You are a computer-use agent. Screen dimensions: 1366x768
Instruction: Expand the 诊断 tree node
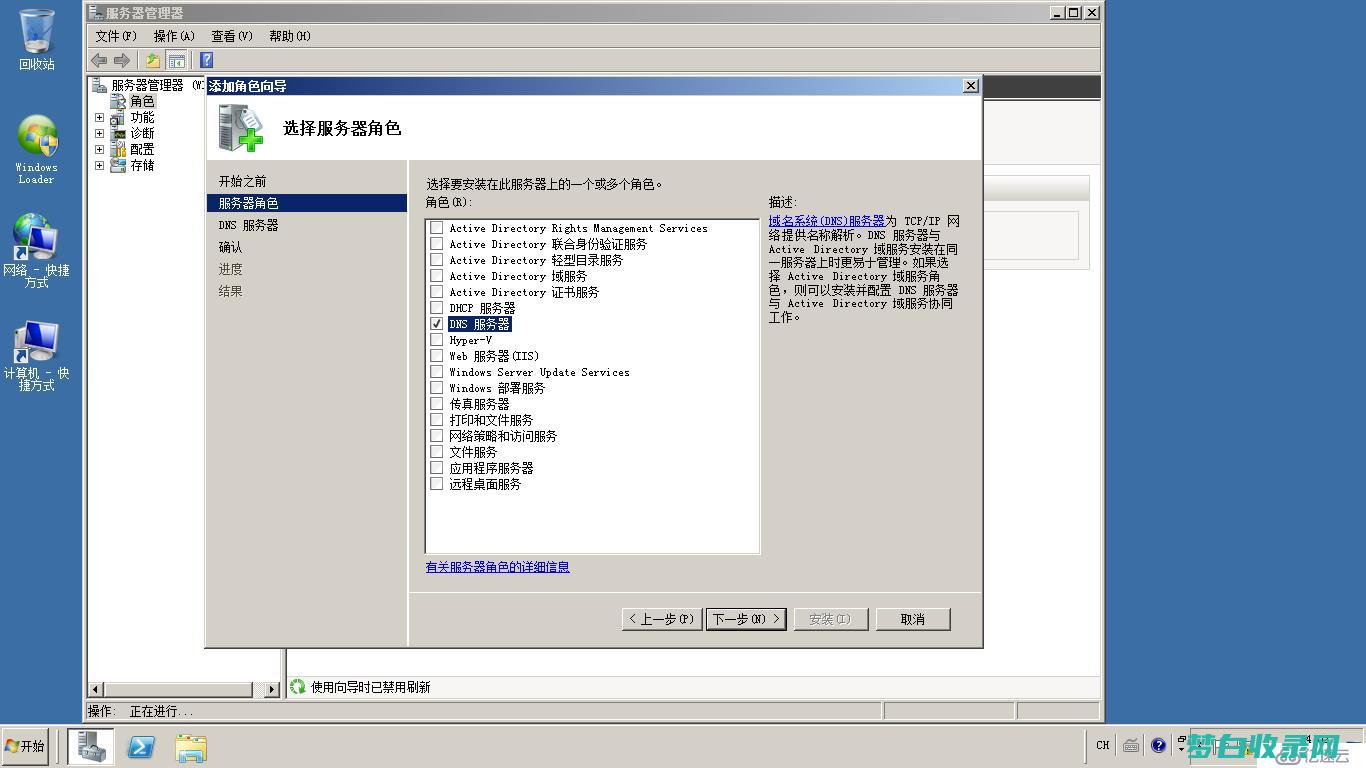(x=99, y=133)
